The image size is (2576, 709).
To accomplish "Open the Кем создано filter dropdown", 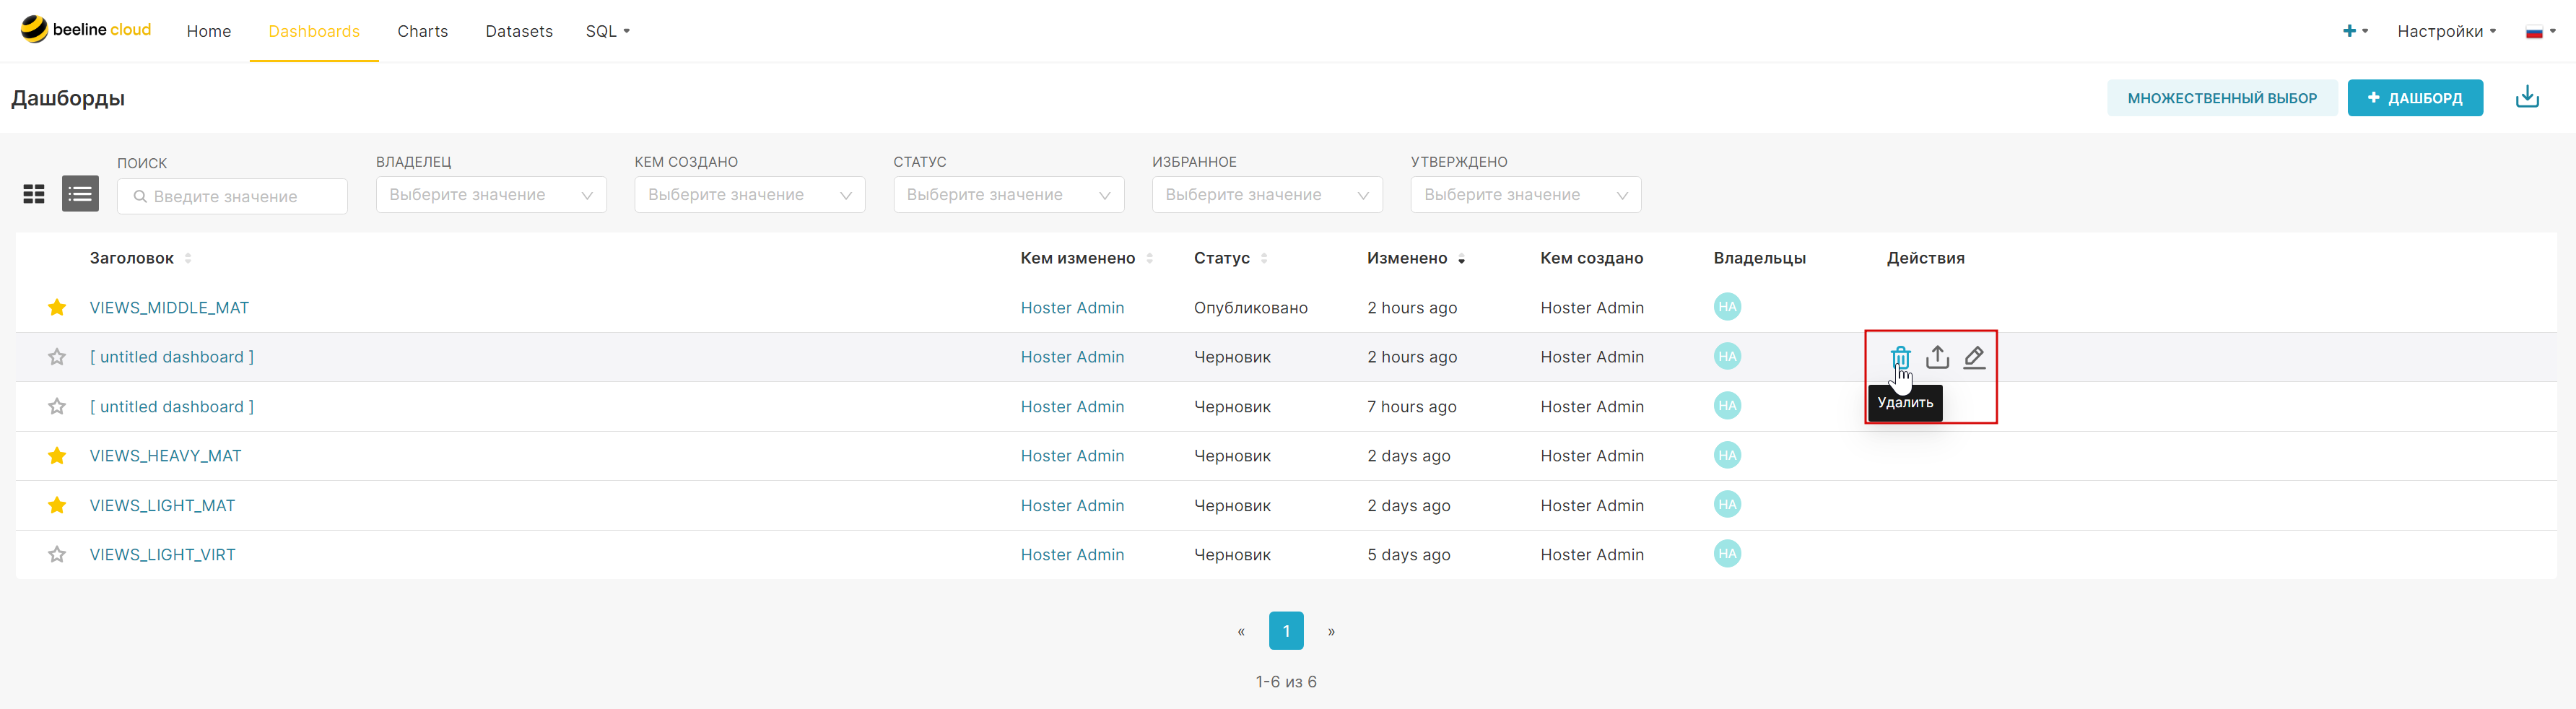I will (x=749, y=194).
